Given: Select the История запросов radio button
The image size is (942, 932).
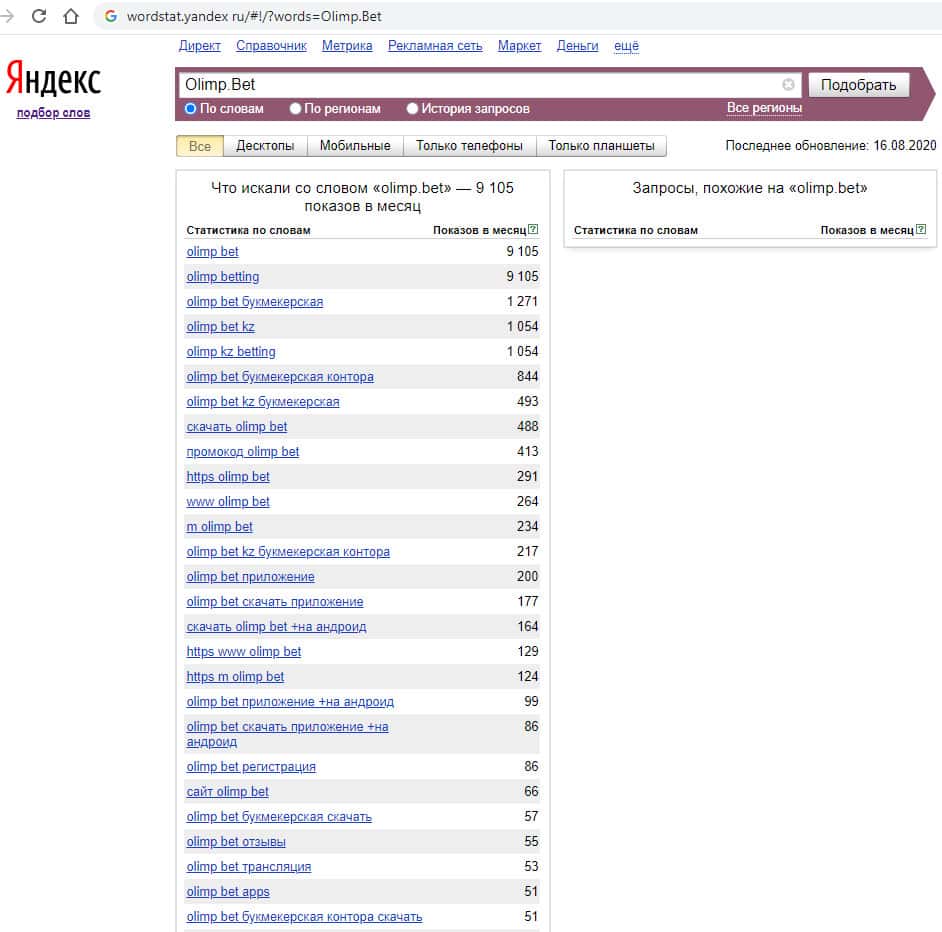Looking at the screenshot, I should pyautogui.click(x=412, y=109).
